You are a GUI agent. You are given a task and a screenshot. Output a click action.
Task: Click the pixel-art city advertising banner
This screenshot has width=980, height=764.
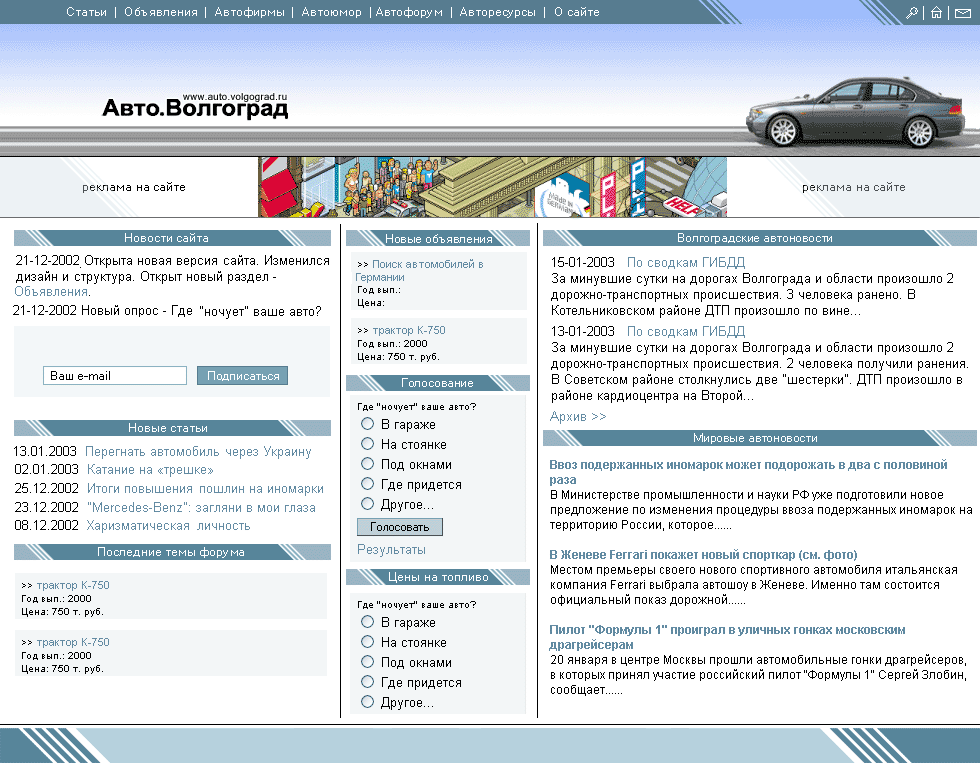tap(492, 187)
